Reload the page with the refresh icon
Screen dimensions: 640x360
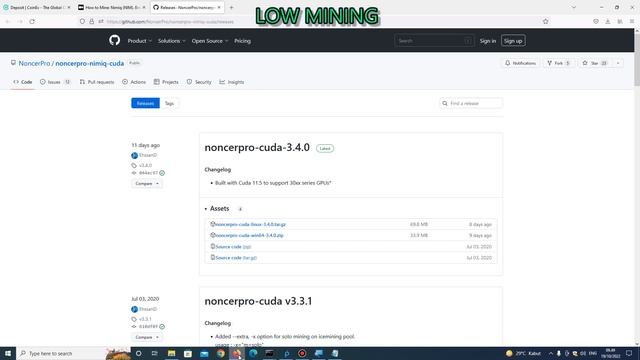tap(32, 22)
